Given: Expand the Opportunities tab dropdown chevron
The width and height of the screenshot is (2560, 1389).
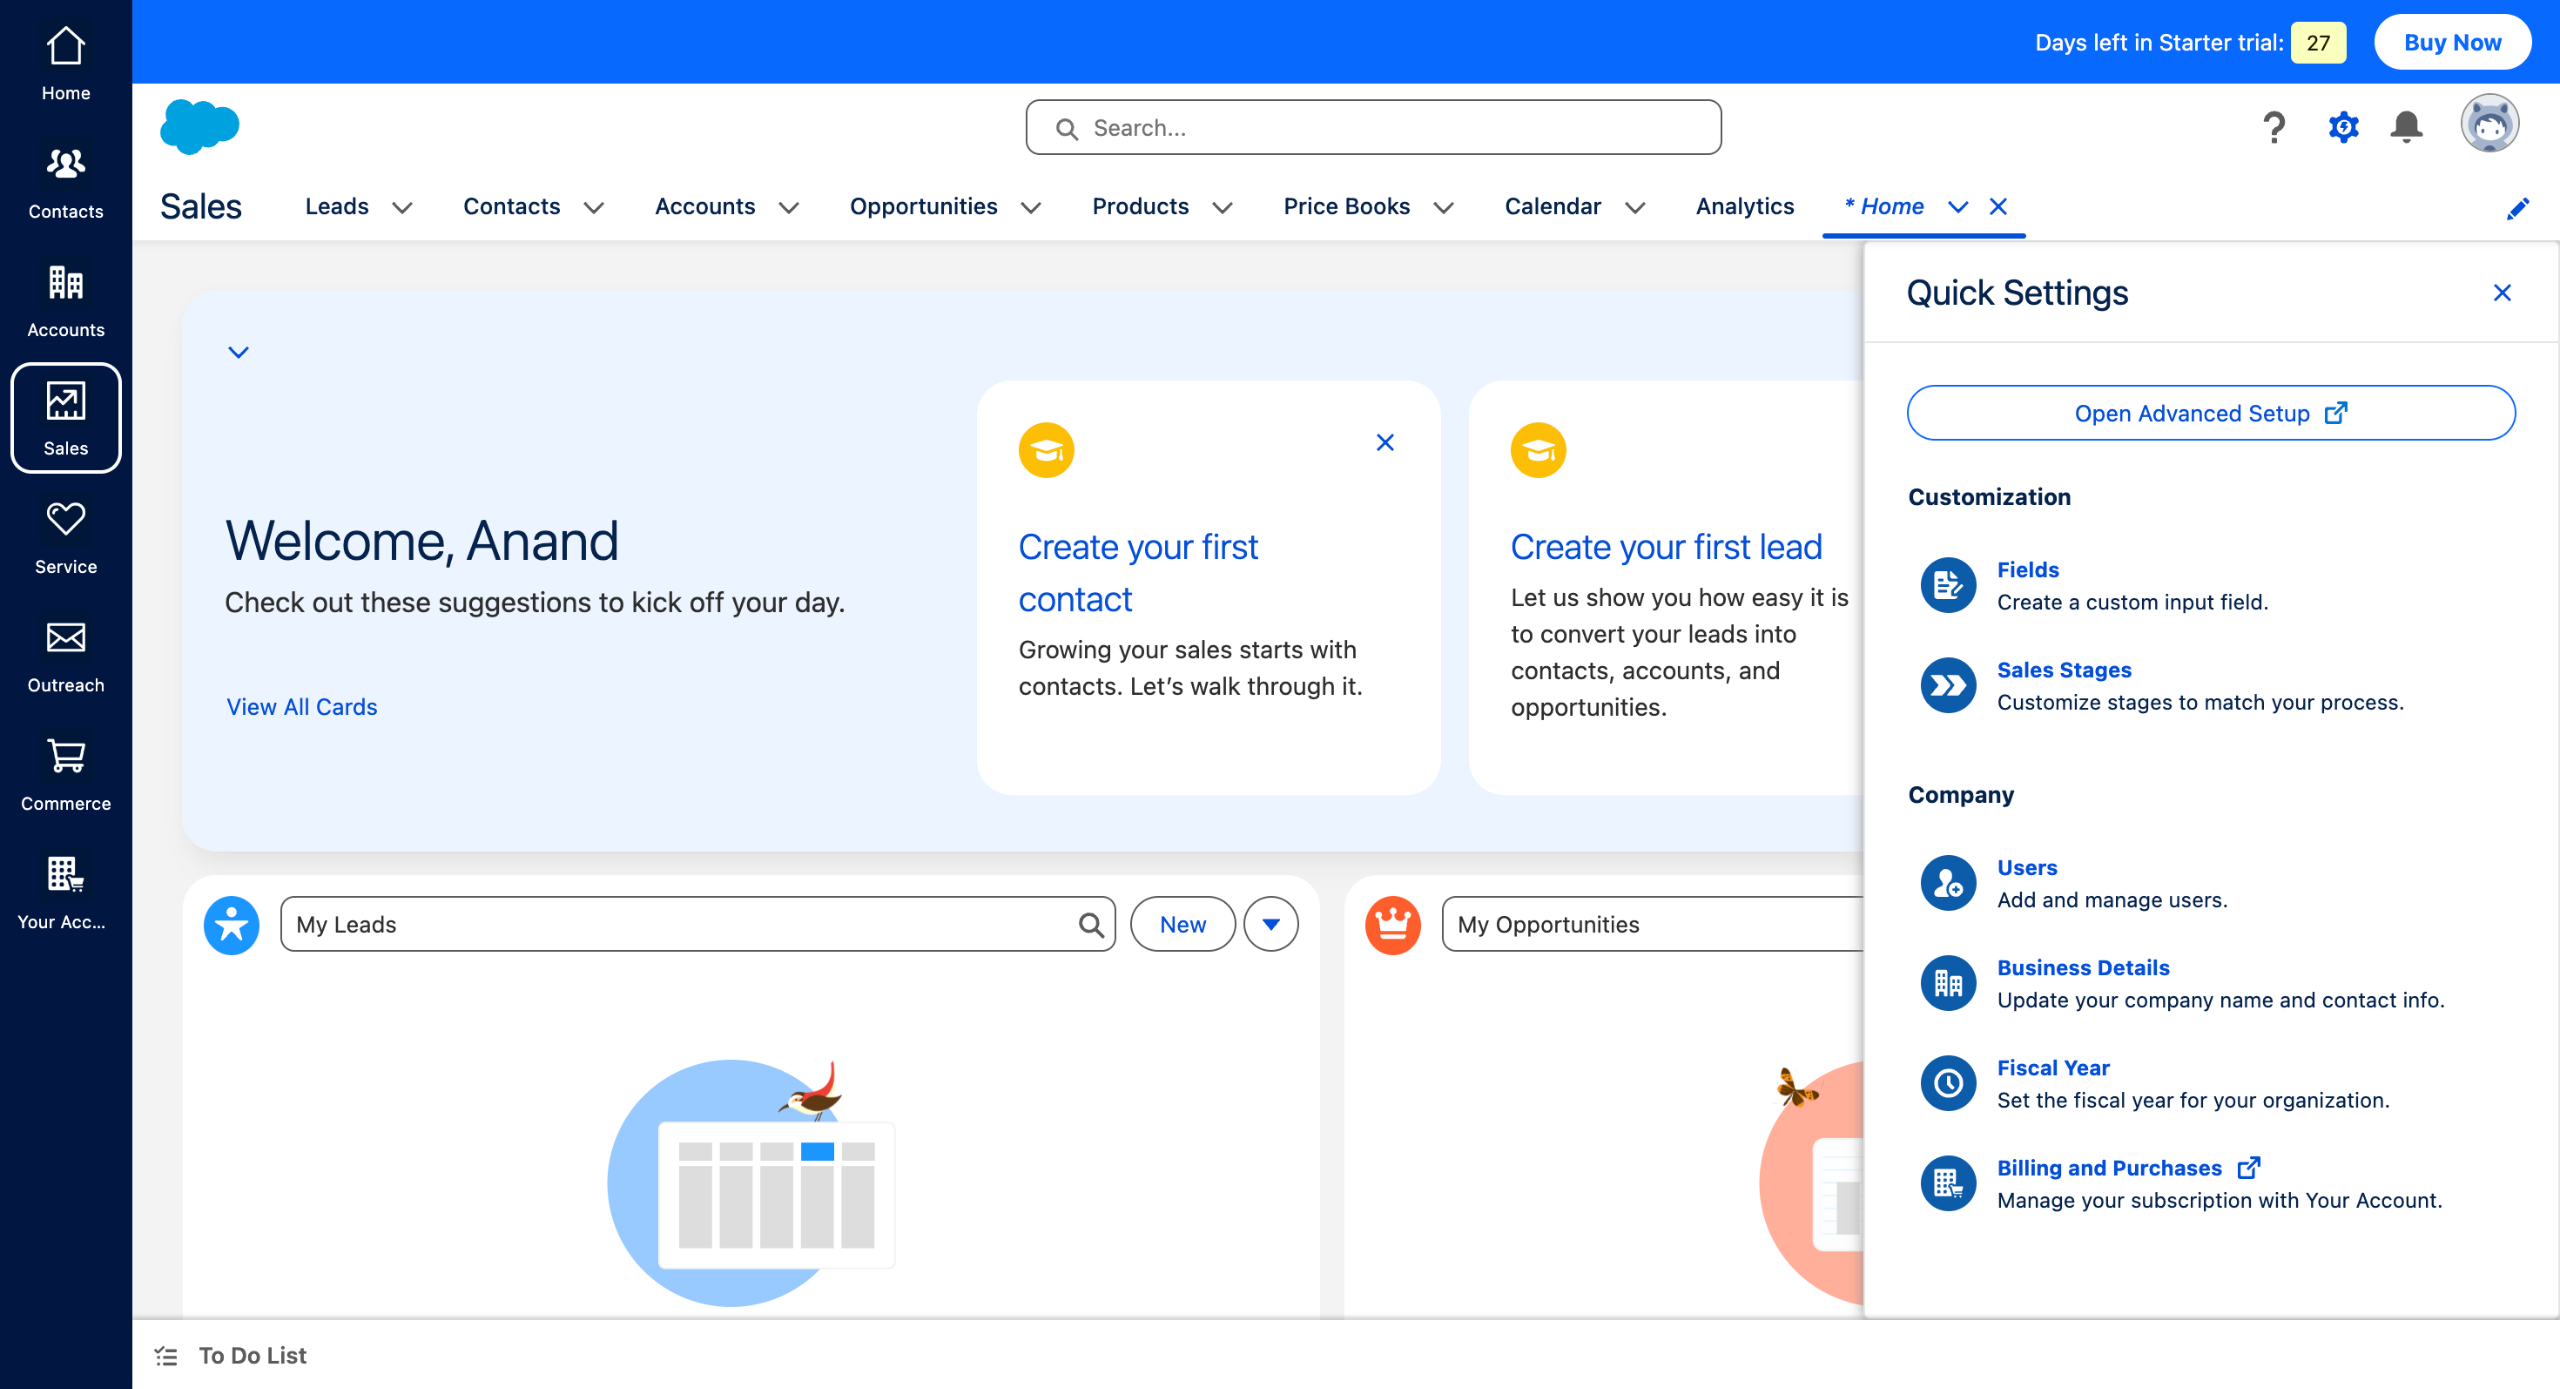Looking at the screenshot, I should pos(1031,208).
